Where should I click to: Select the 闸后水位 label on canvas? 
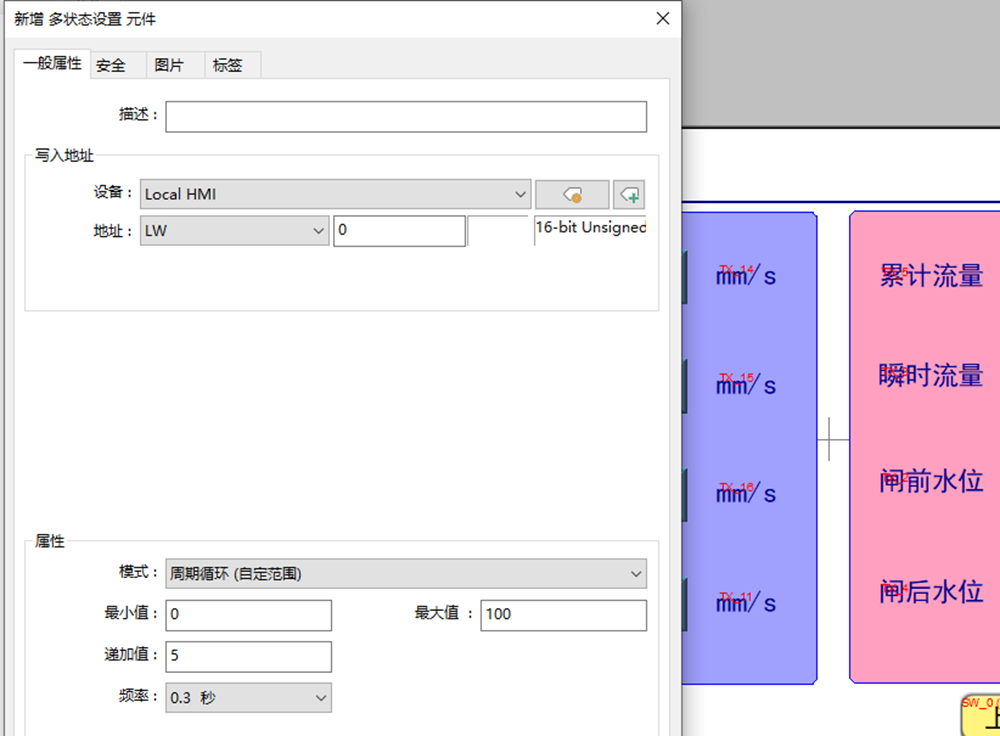point(930,592)
